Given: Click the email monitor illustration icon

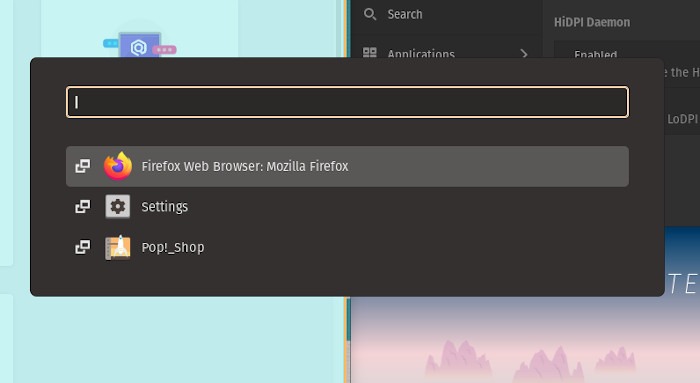Looking at the screenshot, I should pos(139,46).
